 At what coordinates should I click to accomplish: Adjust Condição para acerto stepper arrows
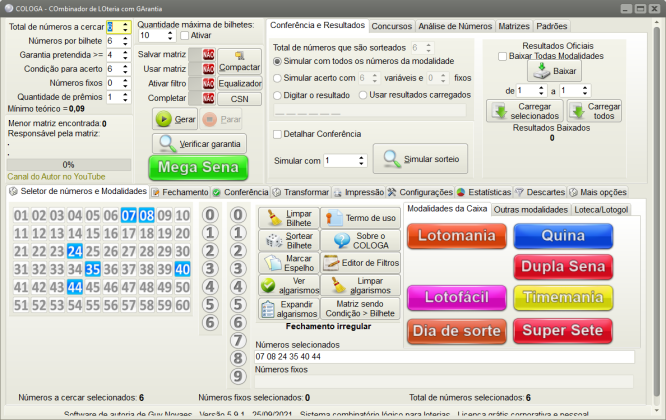click(x=125, y=69)
